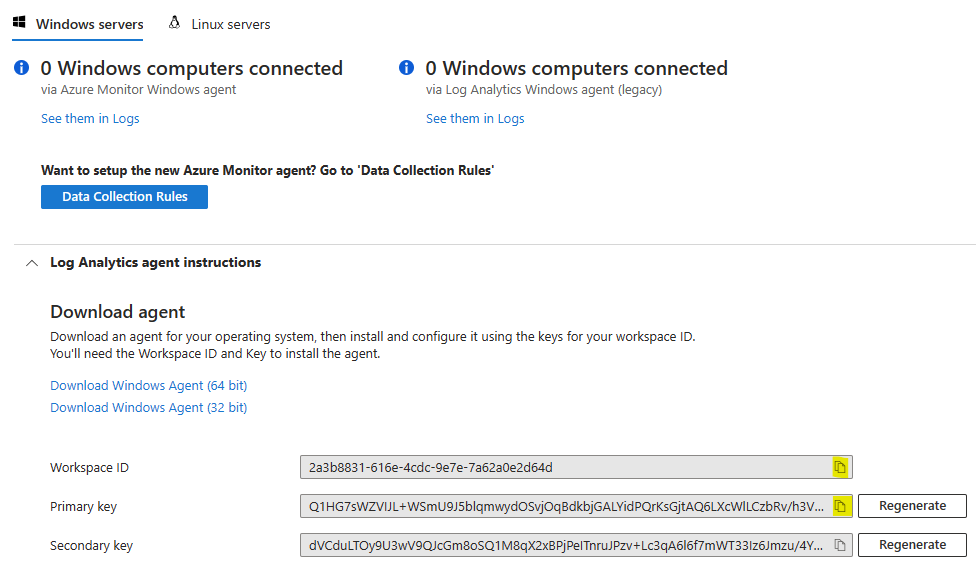This screenshot has height=567, width=976.
Task: Click 'via Azure Monitor Windows agent' text
Action: tap(138, 90)
